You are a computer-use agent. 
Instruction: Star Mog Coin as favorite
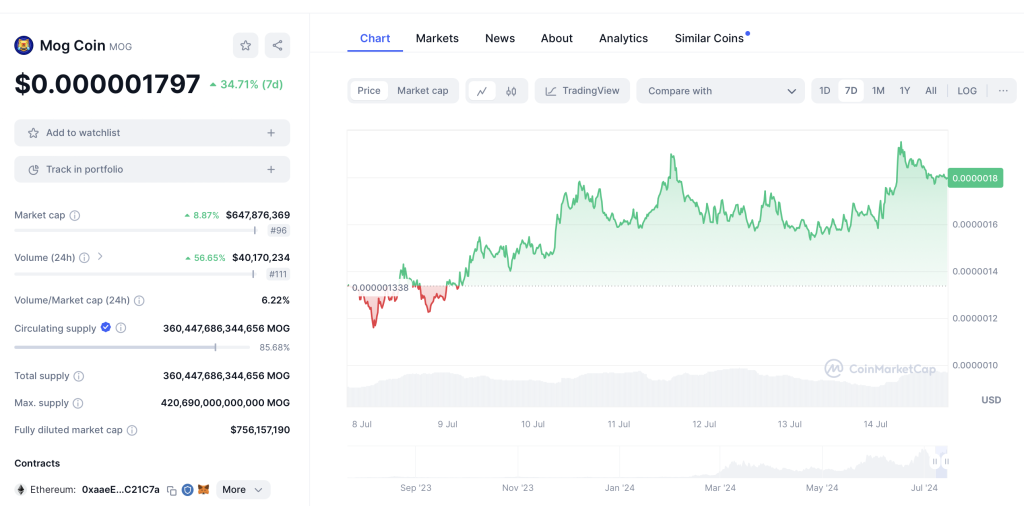(x=246, y=46)
